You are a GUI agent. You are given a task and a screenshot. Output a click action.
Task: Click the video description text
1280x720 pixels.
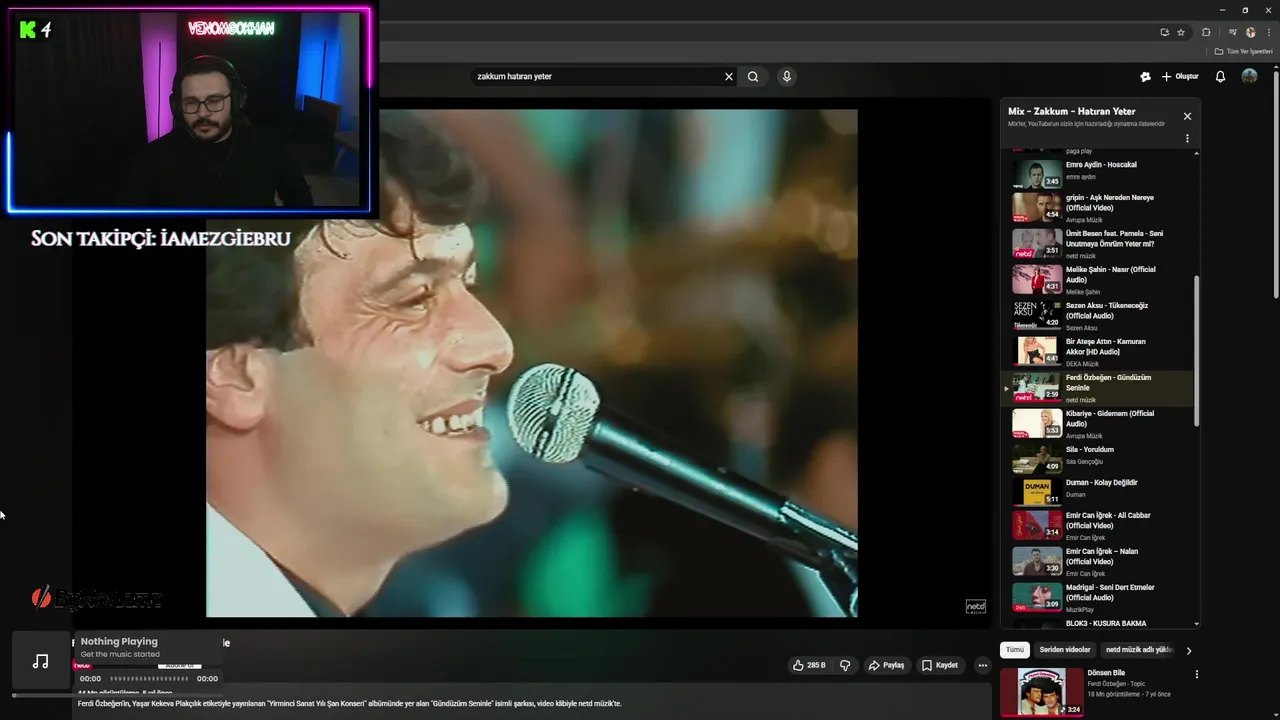pos(349,703)
